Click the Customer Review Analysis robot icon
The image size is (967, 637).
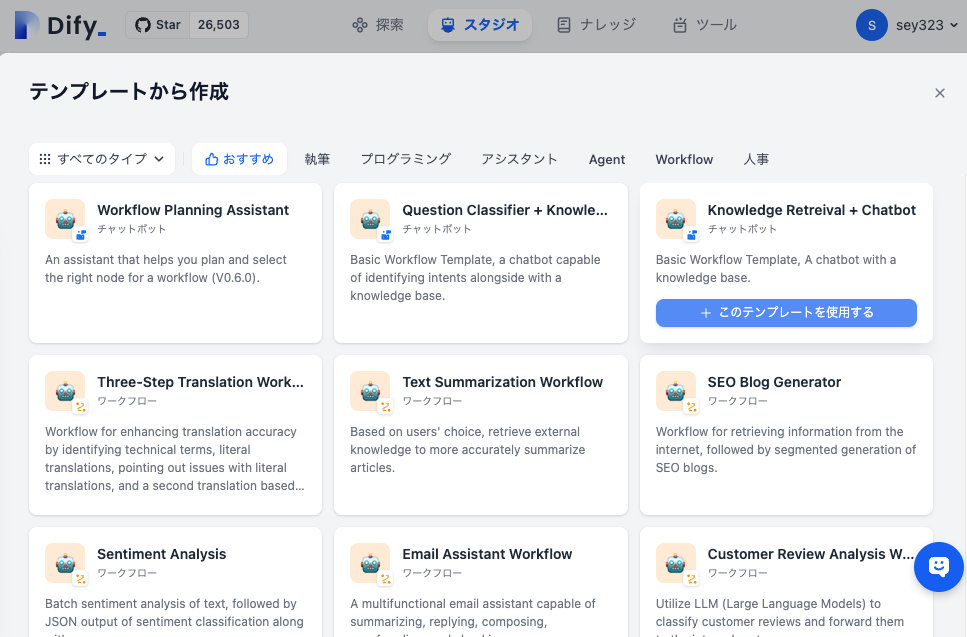[676, 563]
